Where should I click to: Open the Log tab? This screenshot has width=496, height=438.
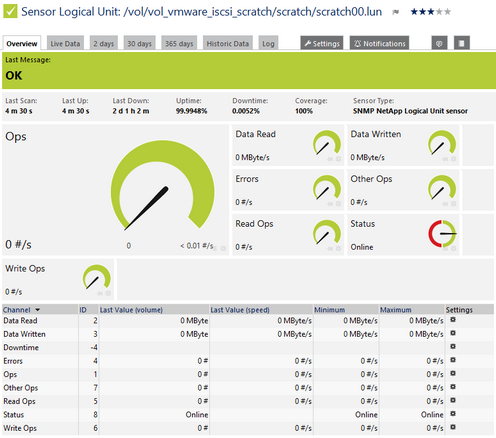[268, 43]
